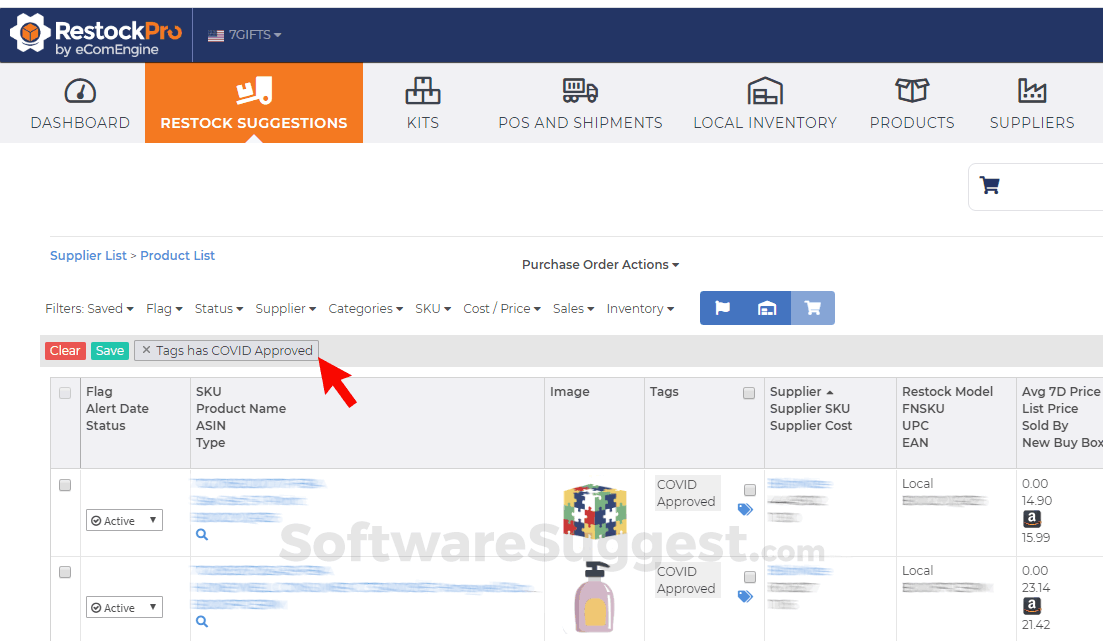Switch to the flag list view icon
Image resolution: width=1103 pixels, height=641 pixels.
pos(722,308)
